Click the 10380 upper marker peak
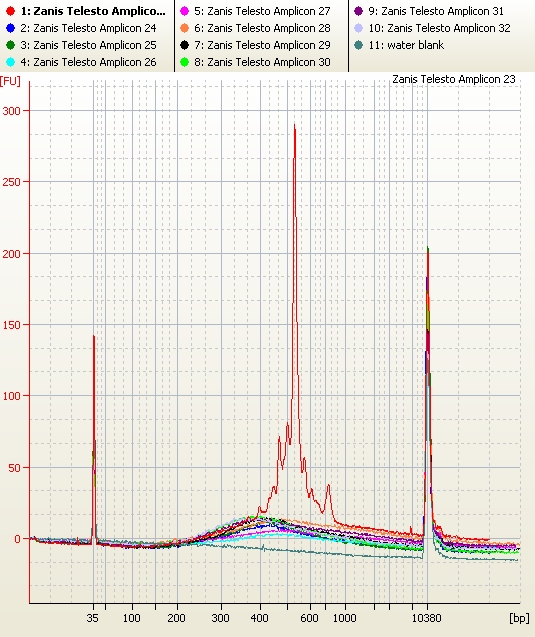The width and height of the screenshot is (535, 637). (428, 250)
